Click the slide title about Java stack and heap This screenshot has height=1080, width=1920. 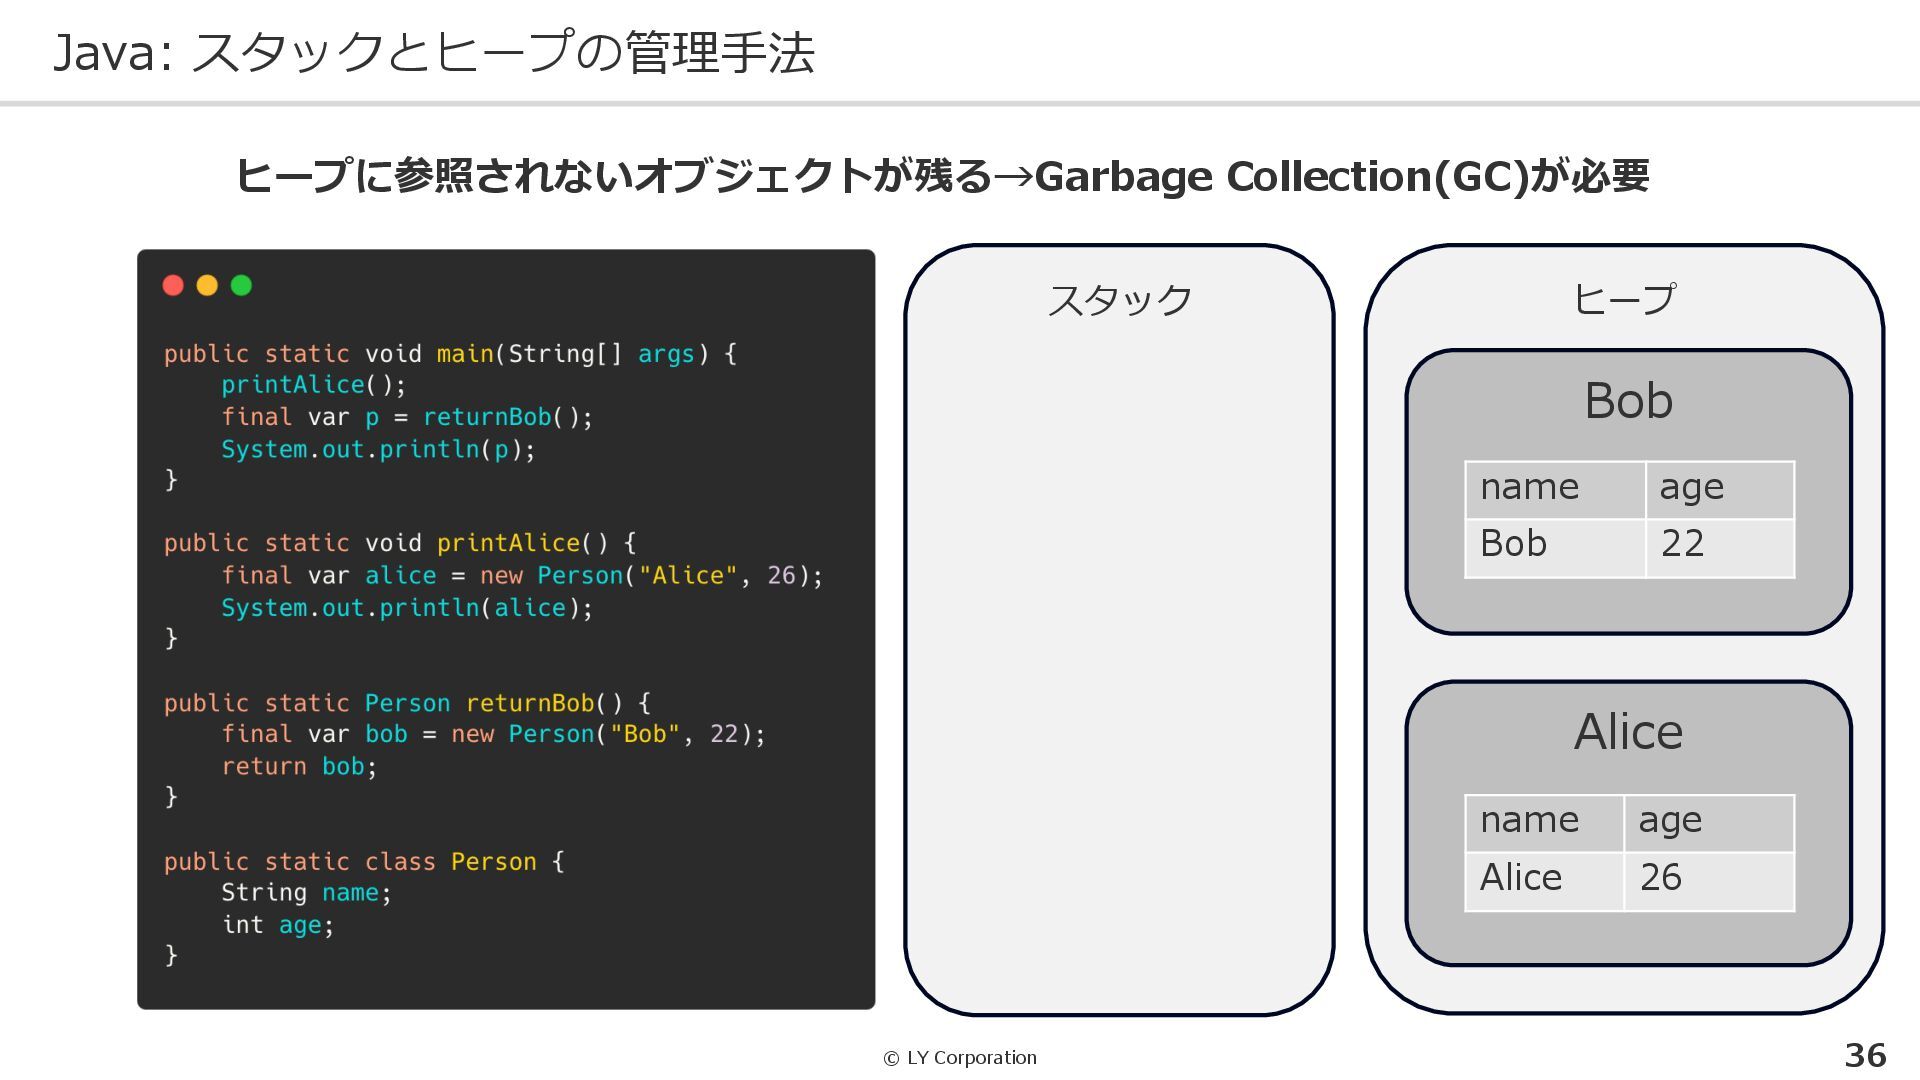433,53
